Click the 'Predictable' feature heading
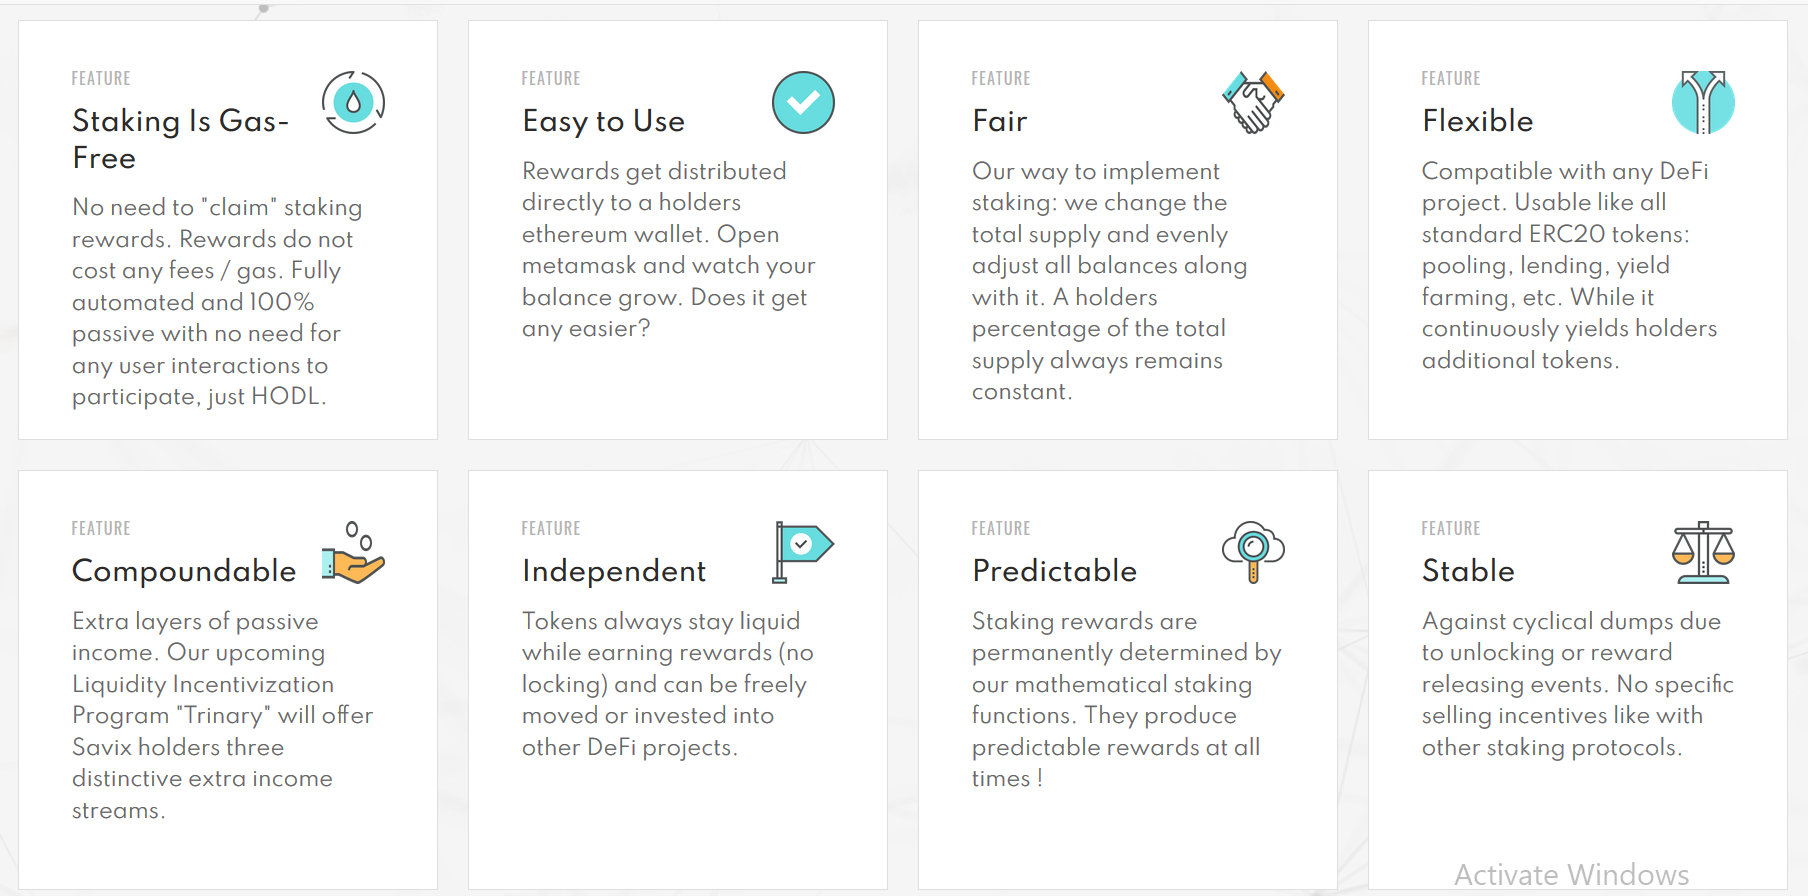This screenshot has height=896, width=1808. click(1054, 571)
